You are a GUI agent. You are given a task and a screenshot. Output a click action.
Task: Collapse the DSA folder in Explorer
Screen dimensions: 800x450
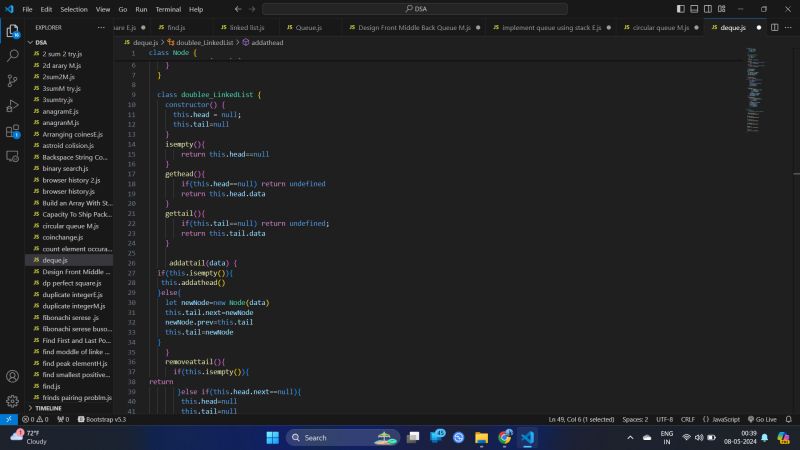click(x=41, y=43)
